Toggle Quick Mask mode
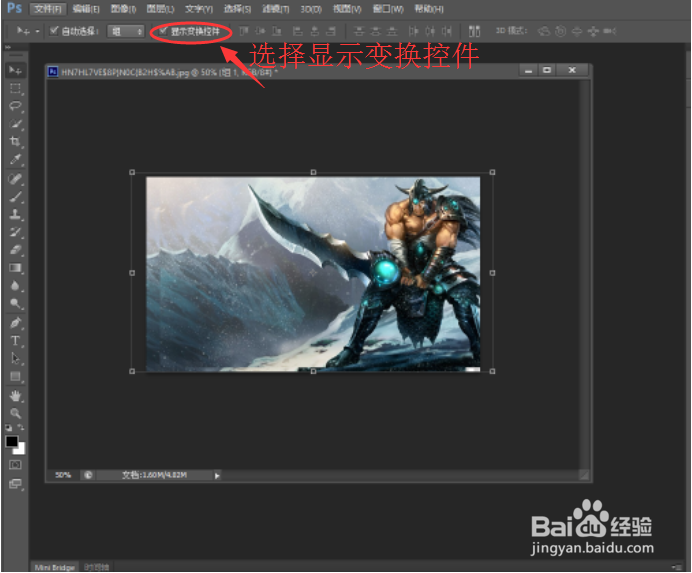 (15, 465)
